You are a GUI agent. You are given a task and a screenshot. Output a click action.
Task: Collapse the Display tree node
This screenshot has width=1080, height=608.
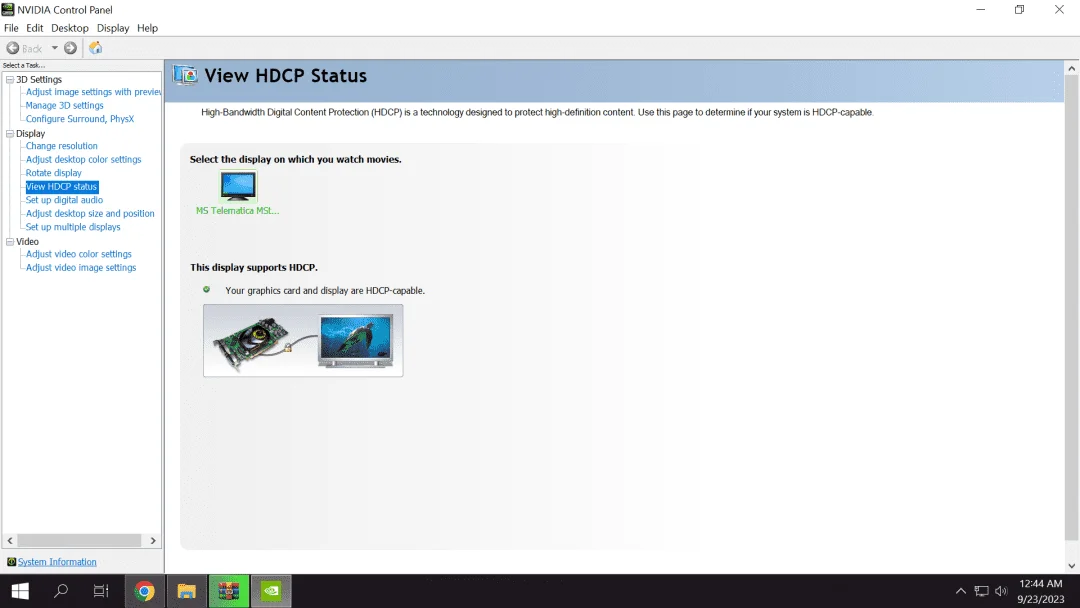pyautogui.click(x=10, y=134)
